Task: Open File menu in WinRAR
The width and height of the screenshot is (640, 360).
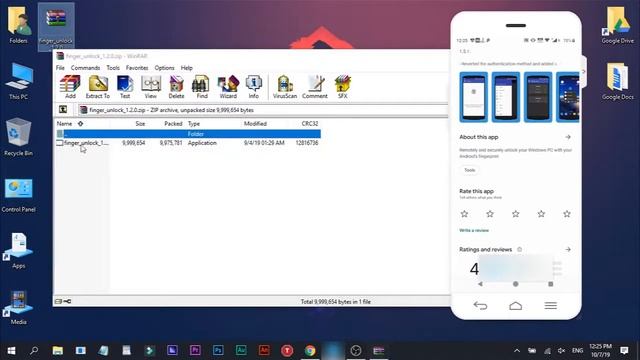Action: tap(60, 68)
